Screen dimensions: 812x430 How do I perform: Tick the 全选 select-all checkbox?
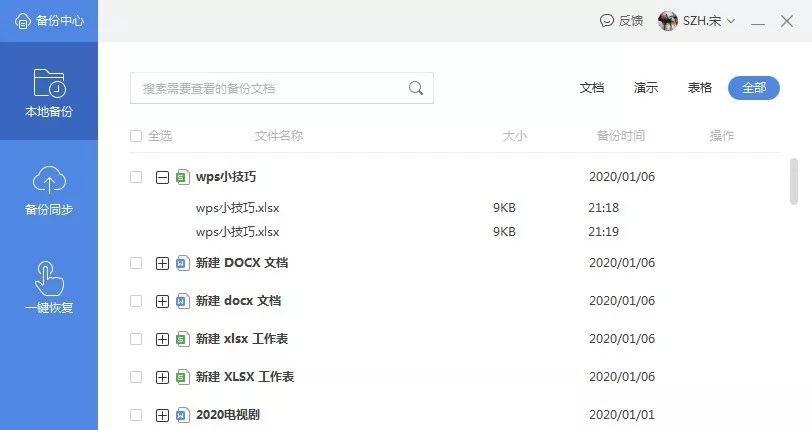(136, 136)
